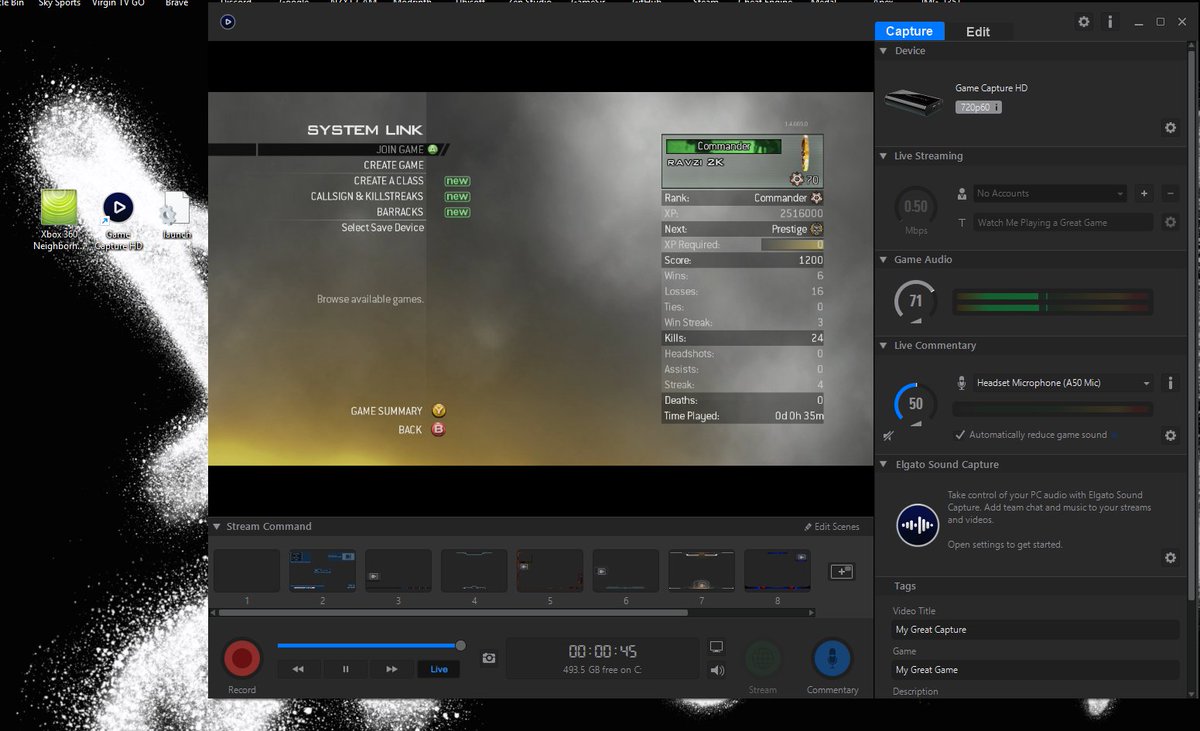Viewport: 1200px width, 731px height.
Task: Select Stream Command scene 3
Action: click(x=398, y=570)
